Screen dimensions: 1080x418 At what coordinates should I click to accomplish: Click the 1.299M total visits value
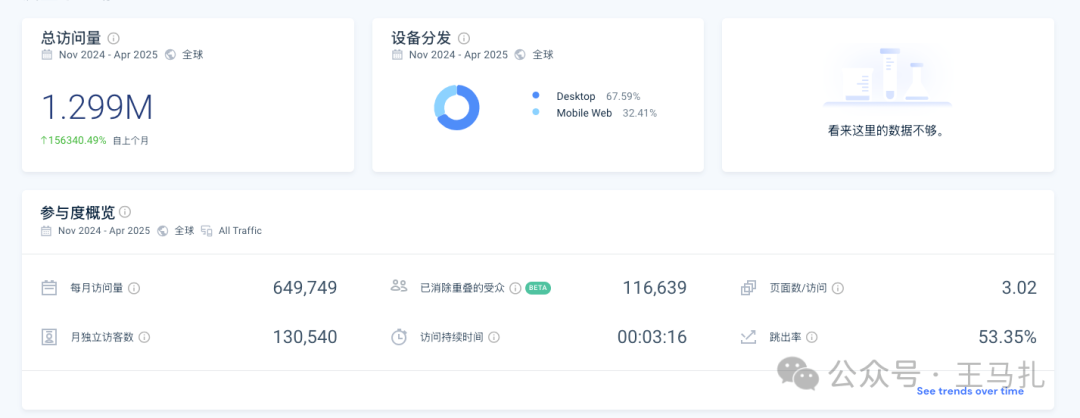[97, 107]
